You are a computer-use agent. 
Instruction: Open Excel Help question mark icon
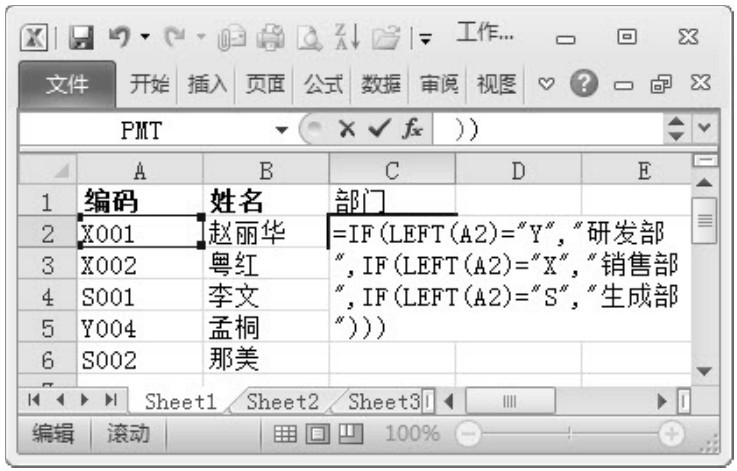click(x=584, y=84)
